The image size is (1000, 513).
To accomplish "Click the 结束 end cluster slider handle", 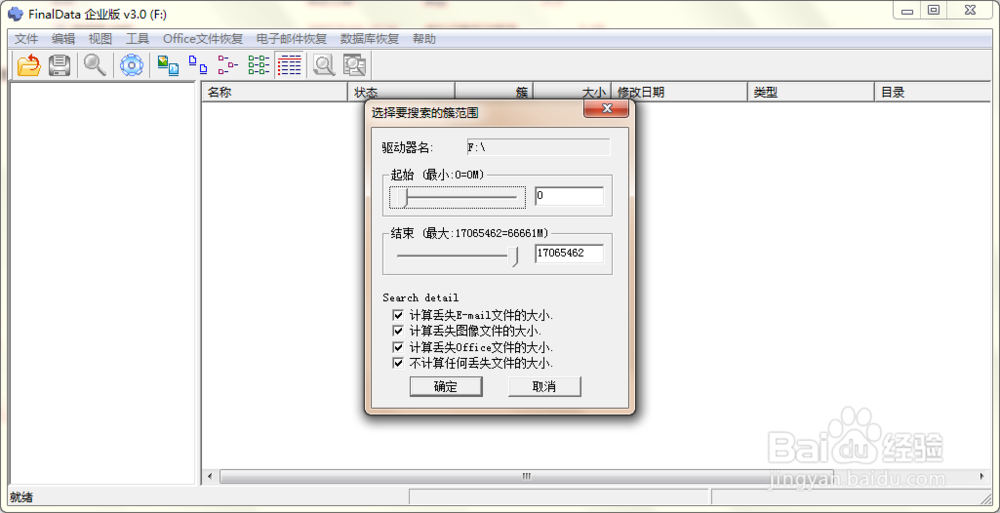I will coord(513,255).
